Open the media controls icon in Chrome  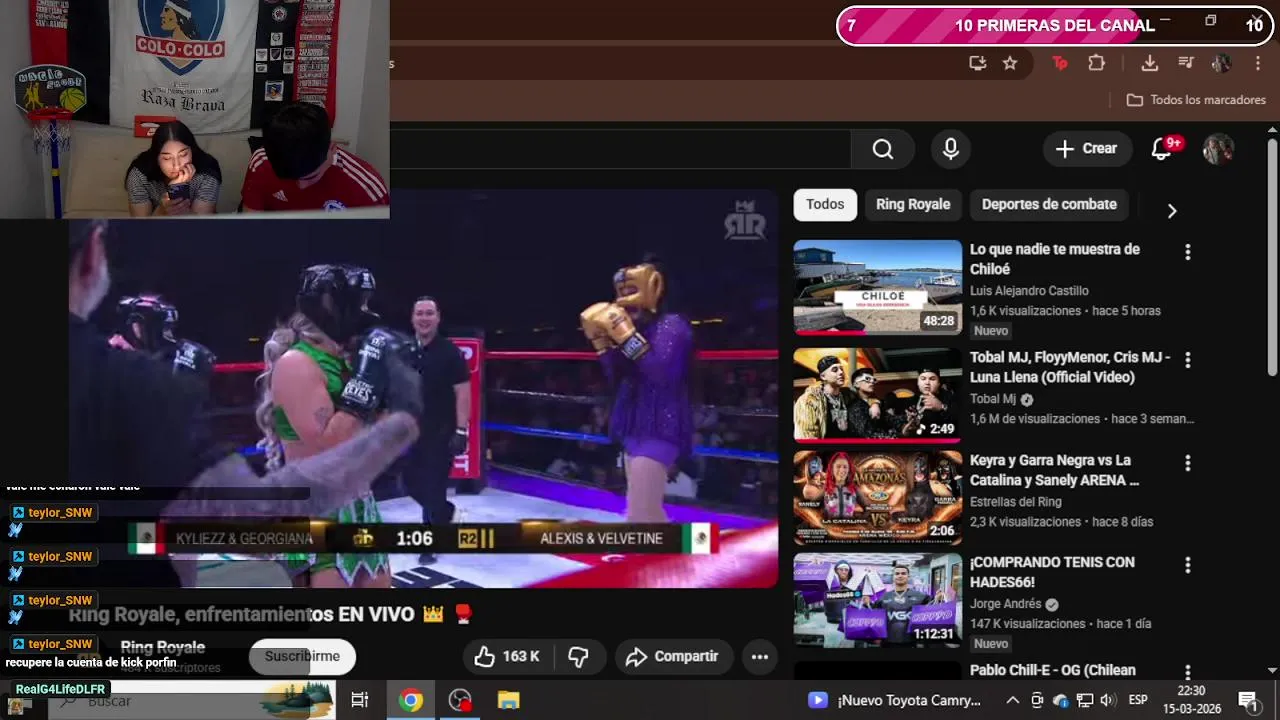tap(1186, 63)
